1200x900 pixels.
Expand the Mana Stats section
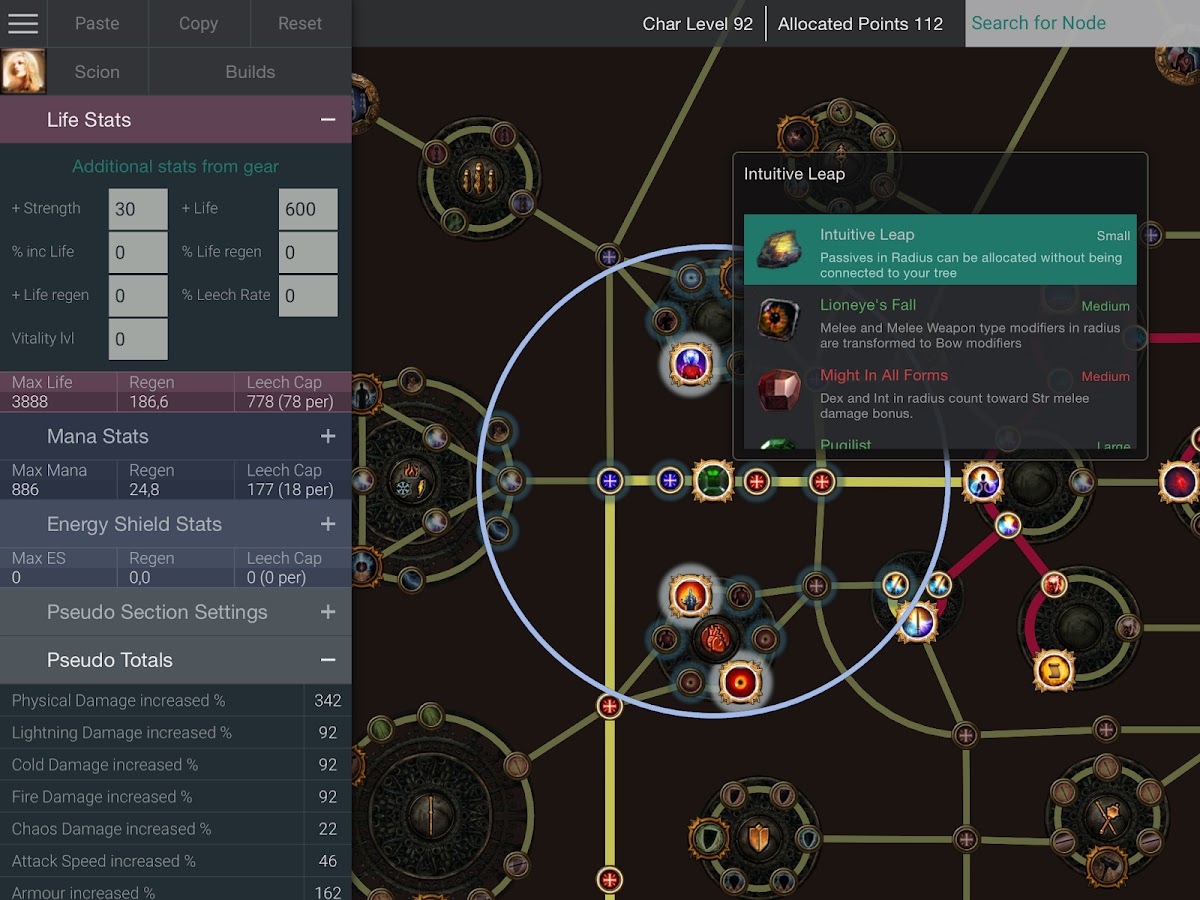tap(327, 437)
